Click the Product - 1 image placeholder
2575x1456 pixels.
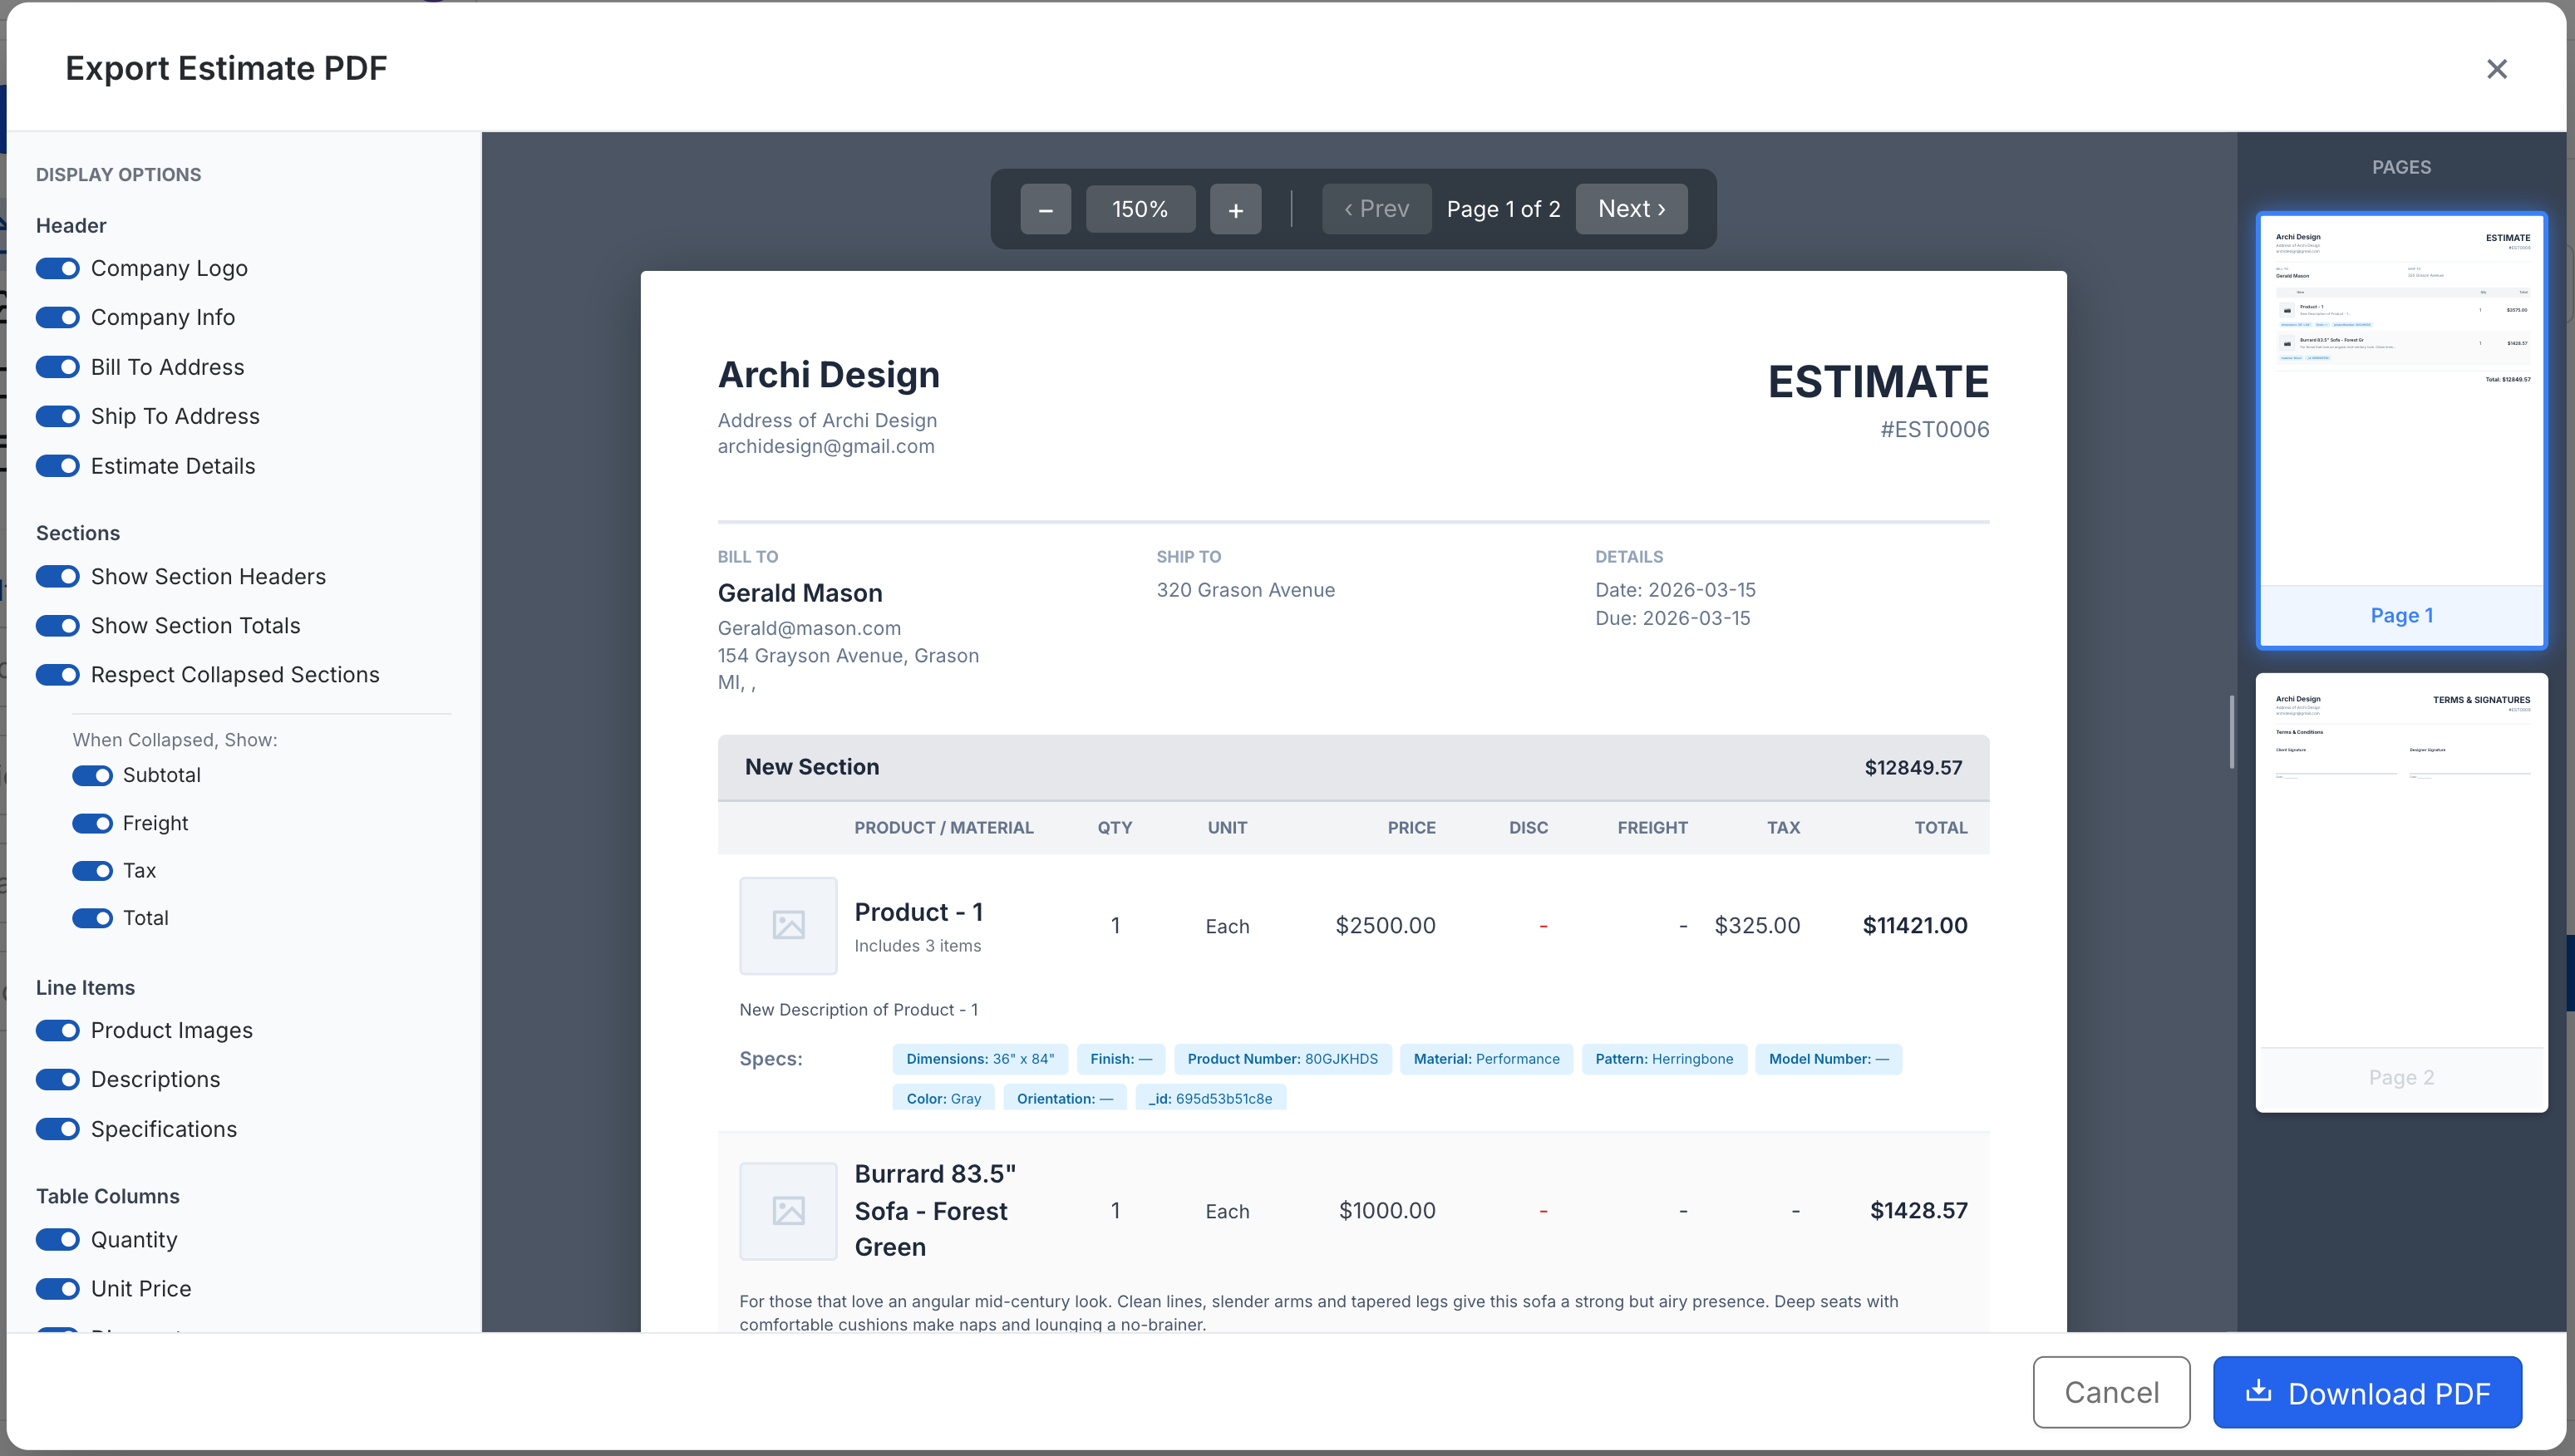tap(788, 925)
